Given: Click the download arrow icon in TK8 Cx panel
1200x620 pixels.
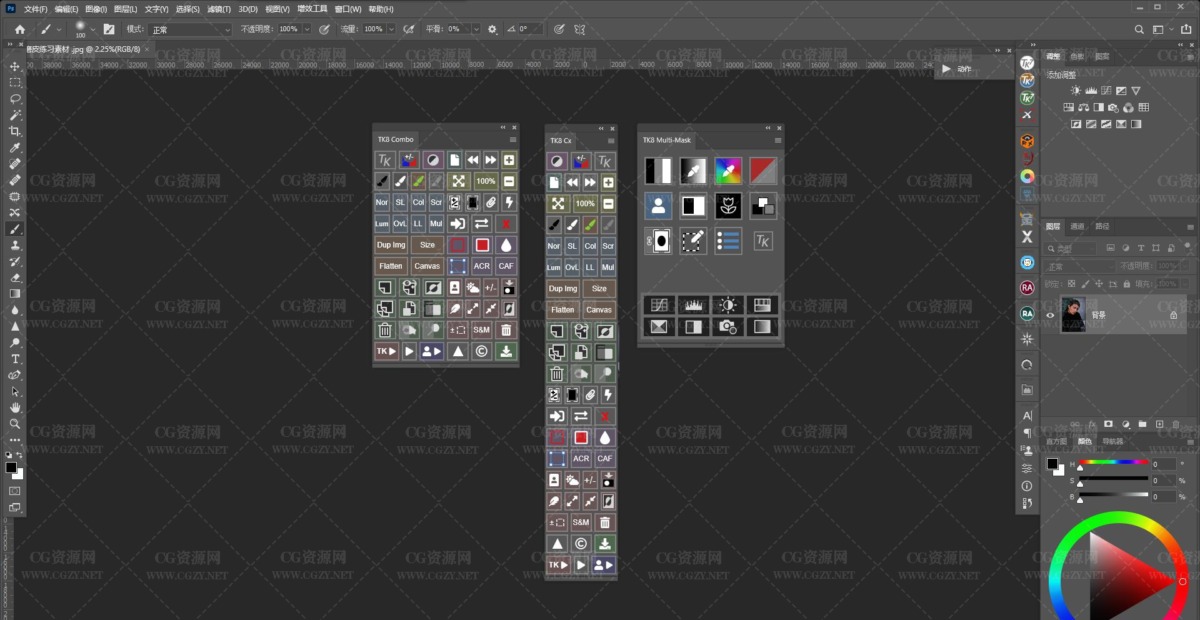Looking at the screenshot, I should point(605,544).
